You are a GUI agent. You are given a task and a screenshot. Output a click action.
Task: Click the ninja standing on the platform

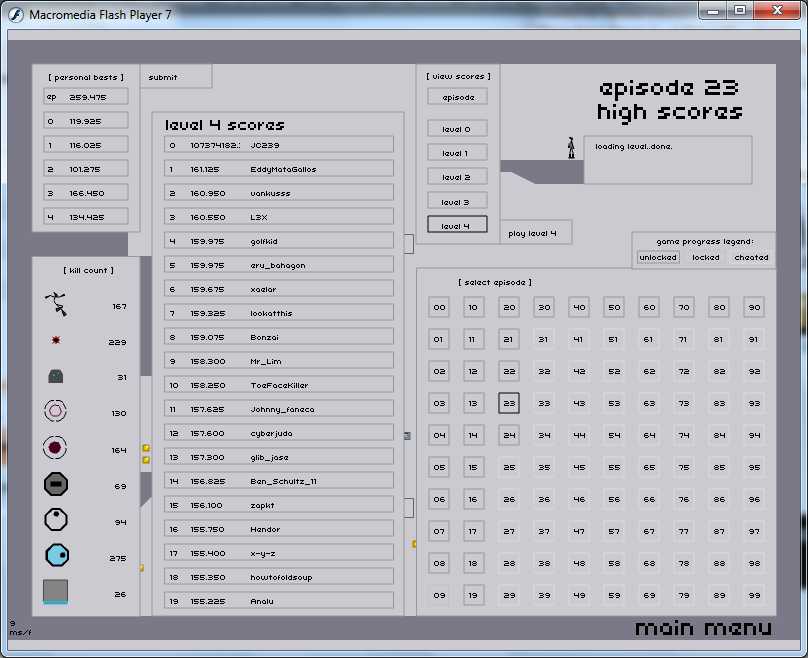click(x=572, y=148)
